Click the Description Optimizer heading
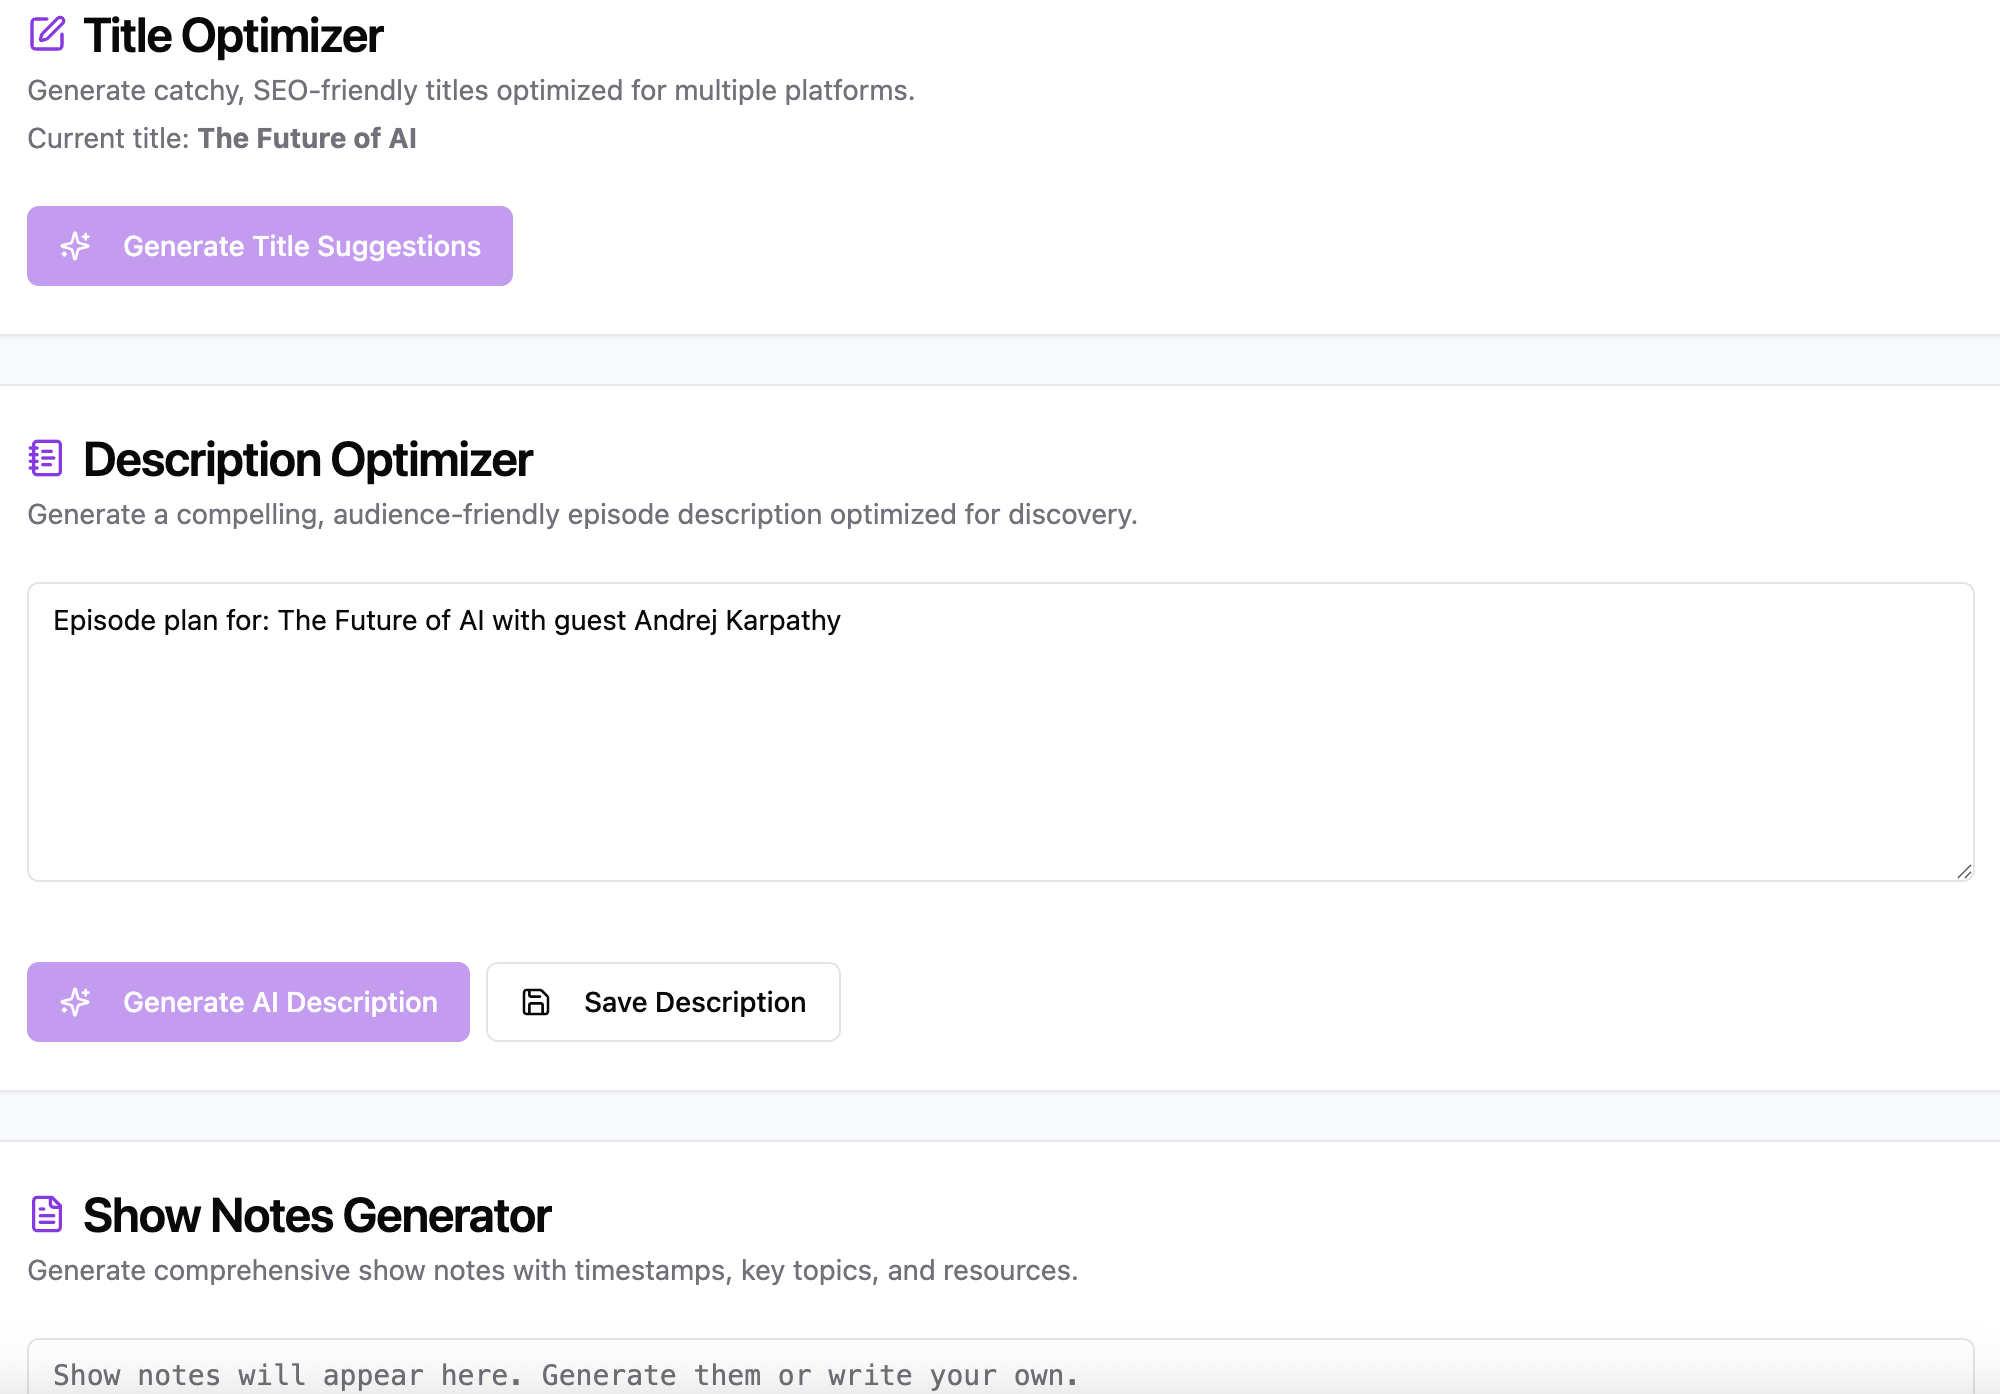Image resolution: width=2000 pixels, height=1394 pixels. tap(308, 460)
